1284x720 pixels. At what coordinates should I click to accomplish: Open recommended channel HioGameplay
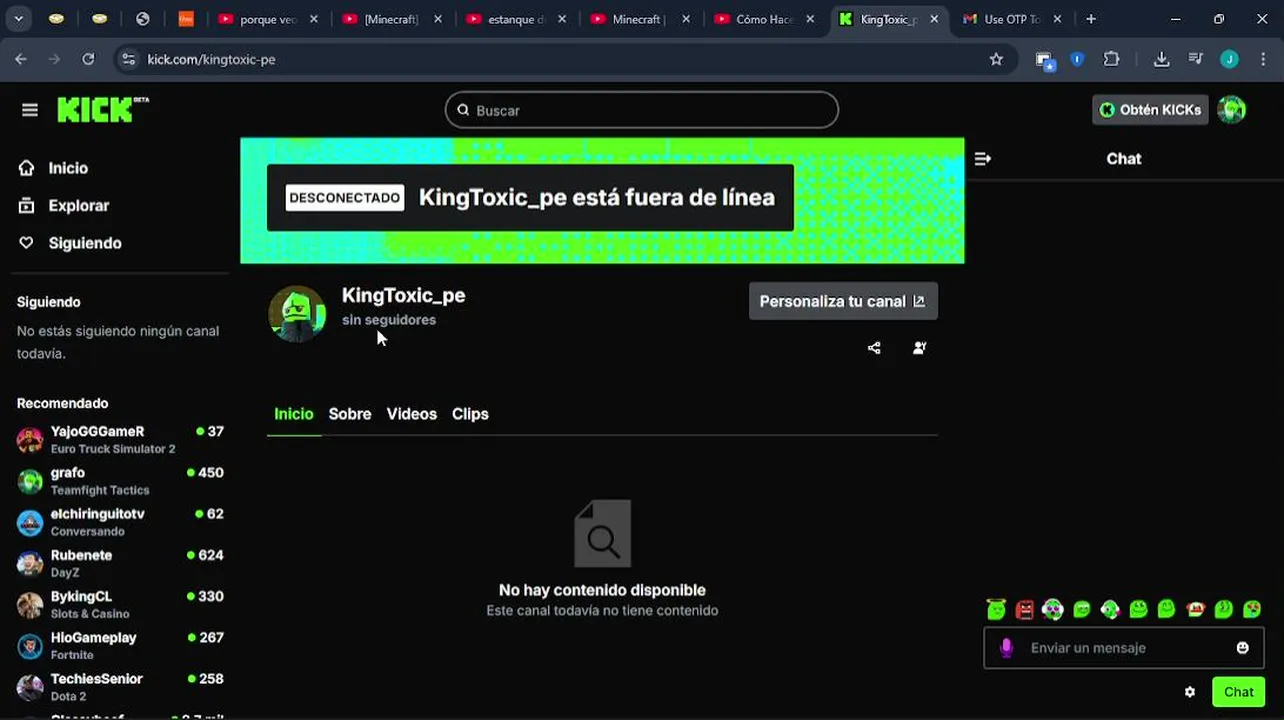(x=120, y=646)
